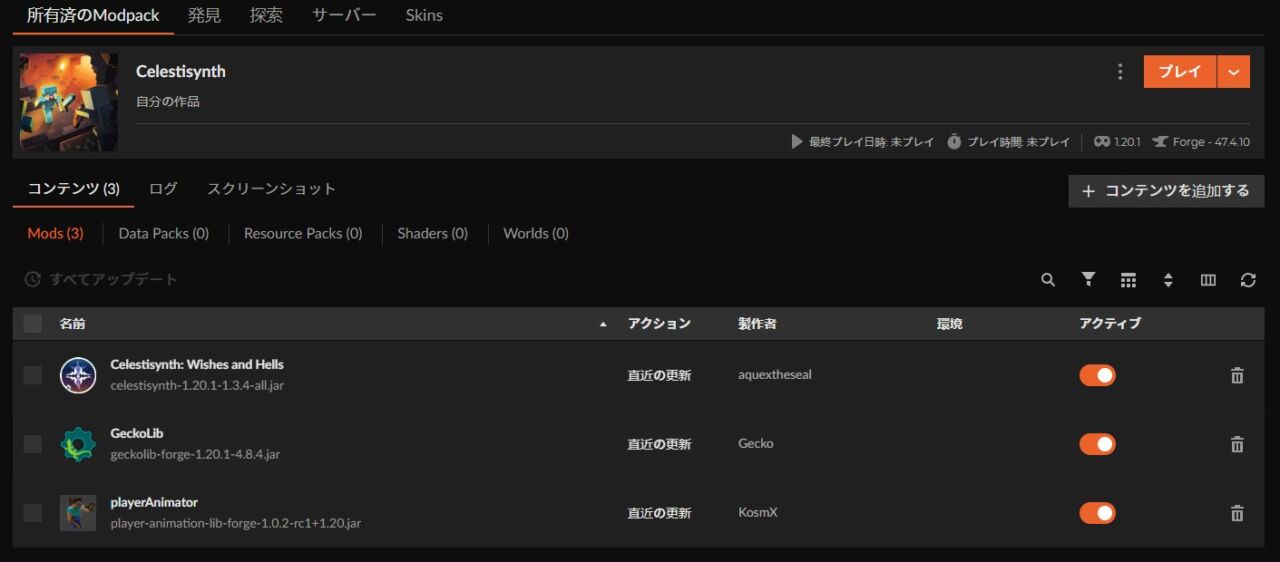Click the すべてアップデート link
This screenshot has width=1280, height=562.
(114, 280)
